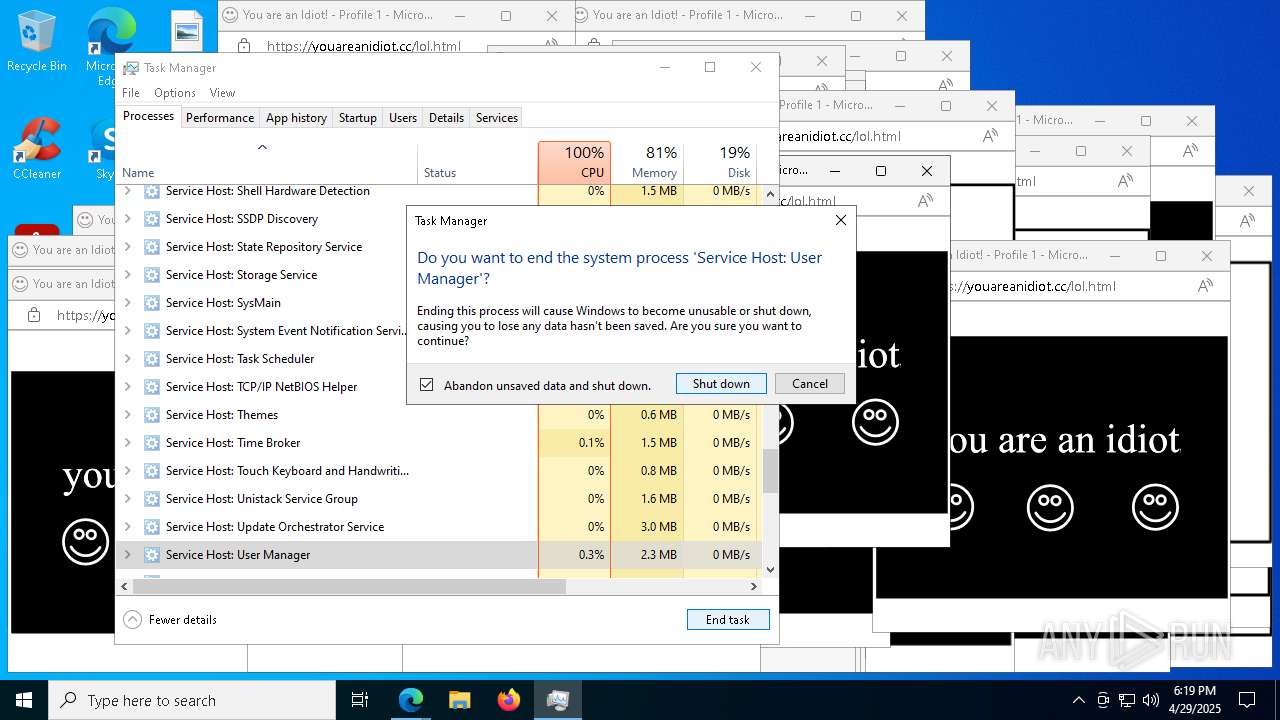Expand Service Host: Touch Keyboard and Handwriting
The image size is (1280, 720).
coord(127,471)
